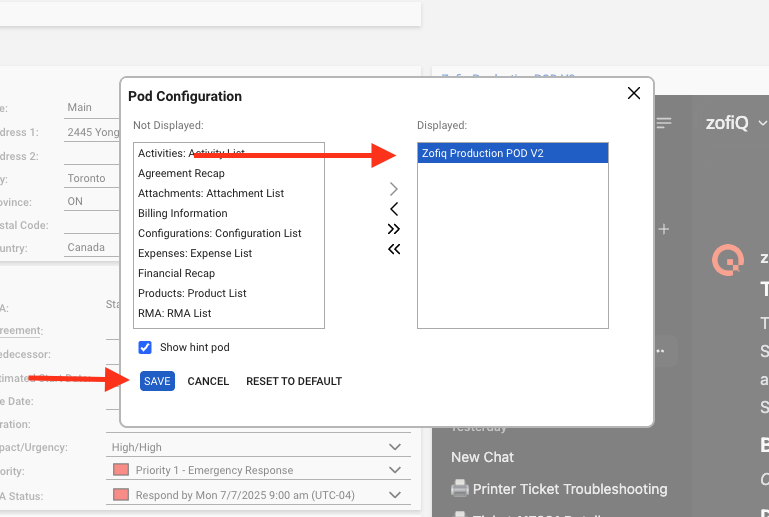Toggle the Show hint pod checkbox

coord(145,347)
